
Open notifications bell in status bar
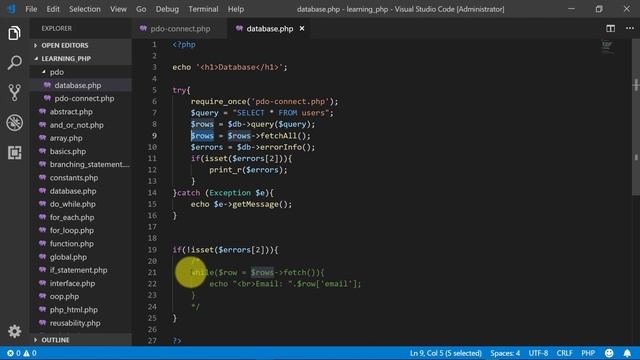coord(627,353)
